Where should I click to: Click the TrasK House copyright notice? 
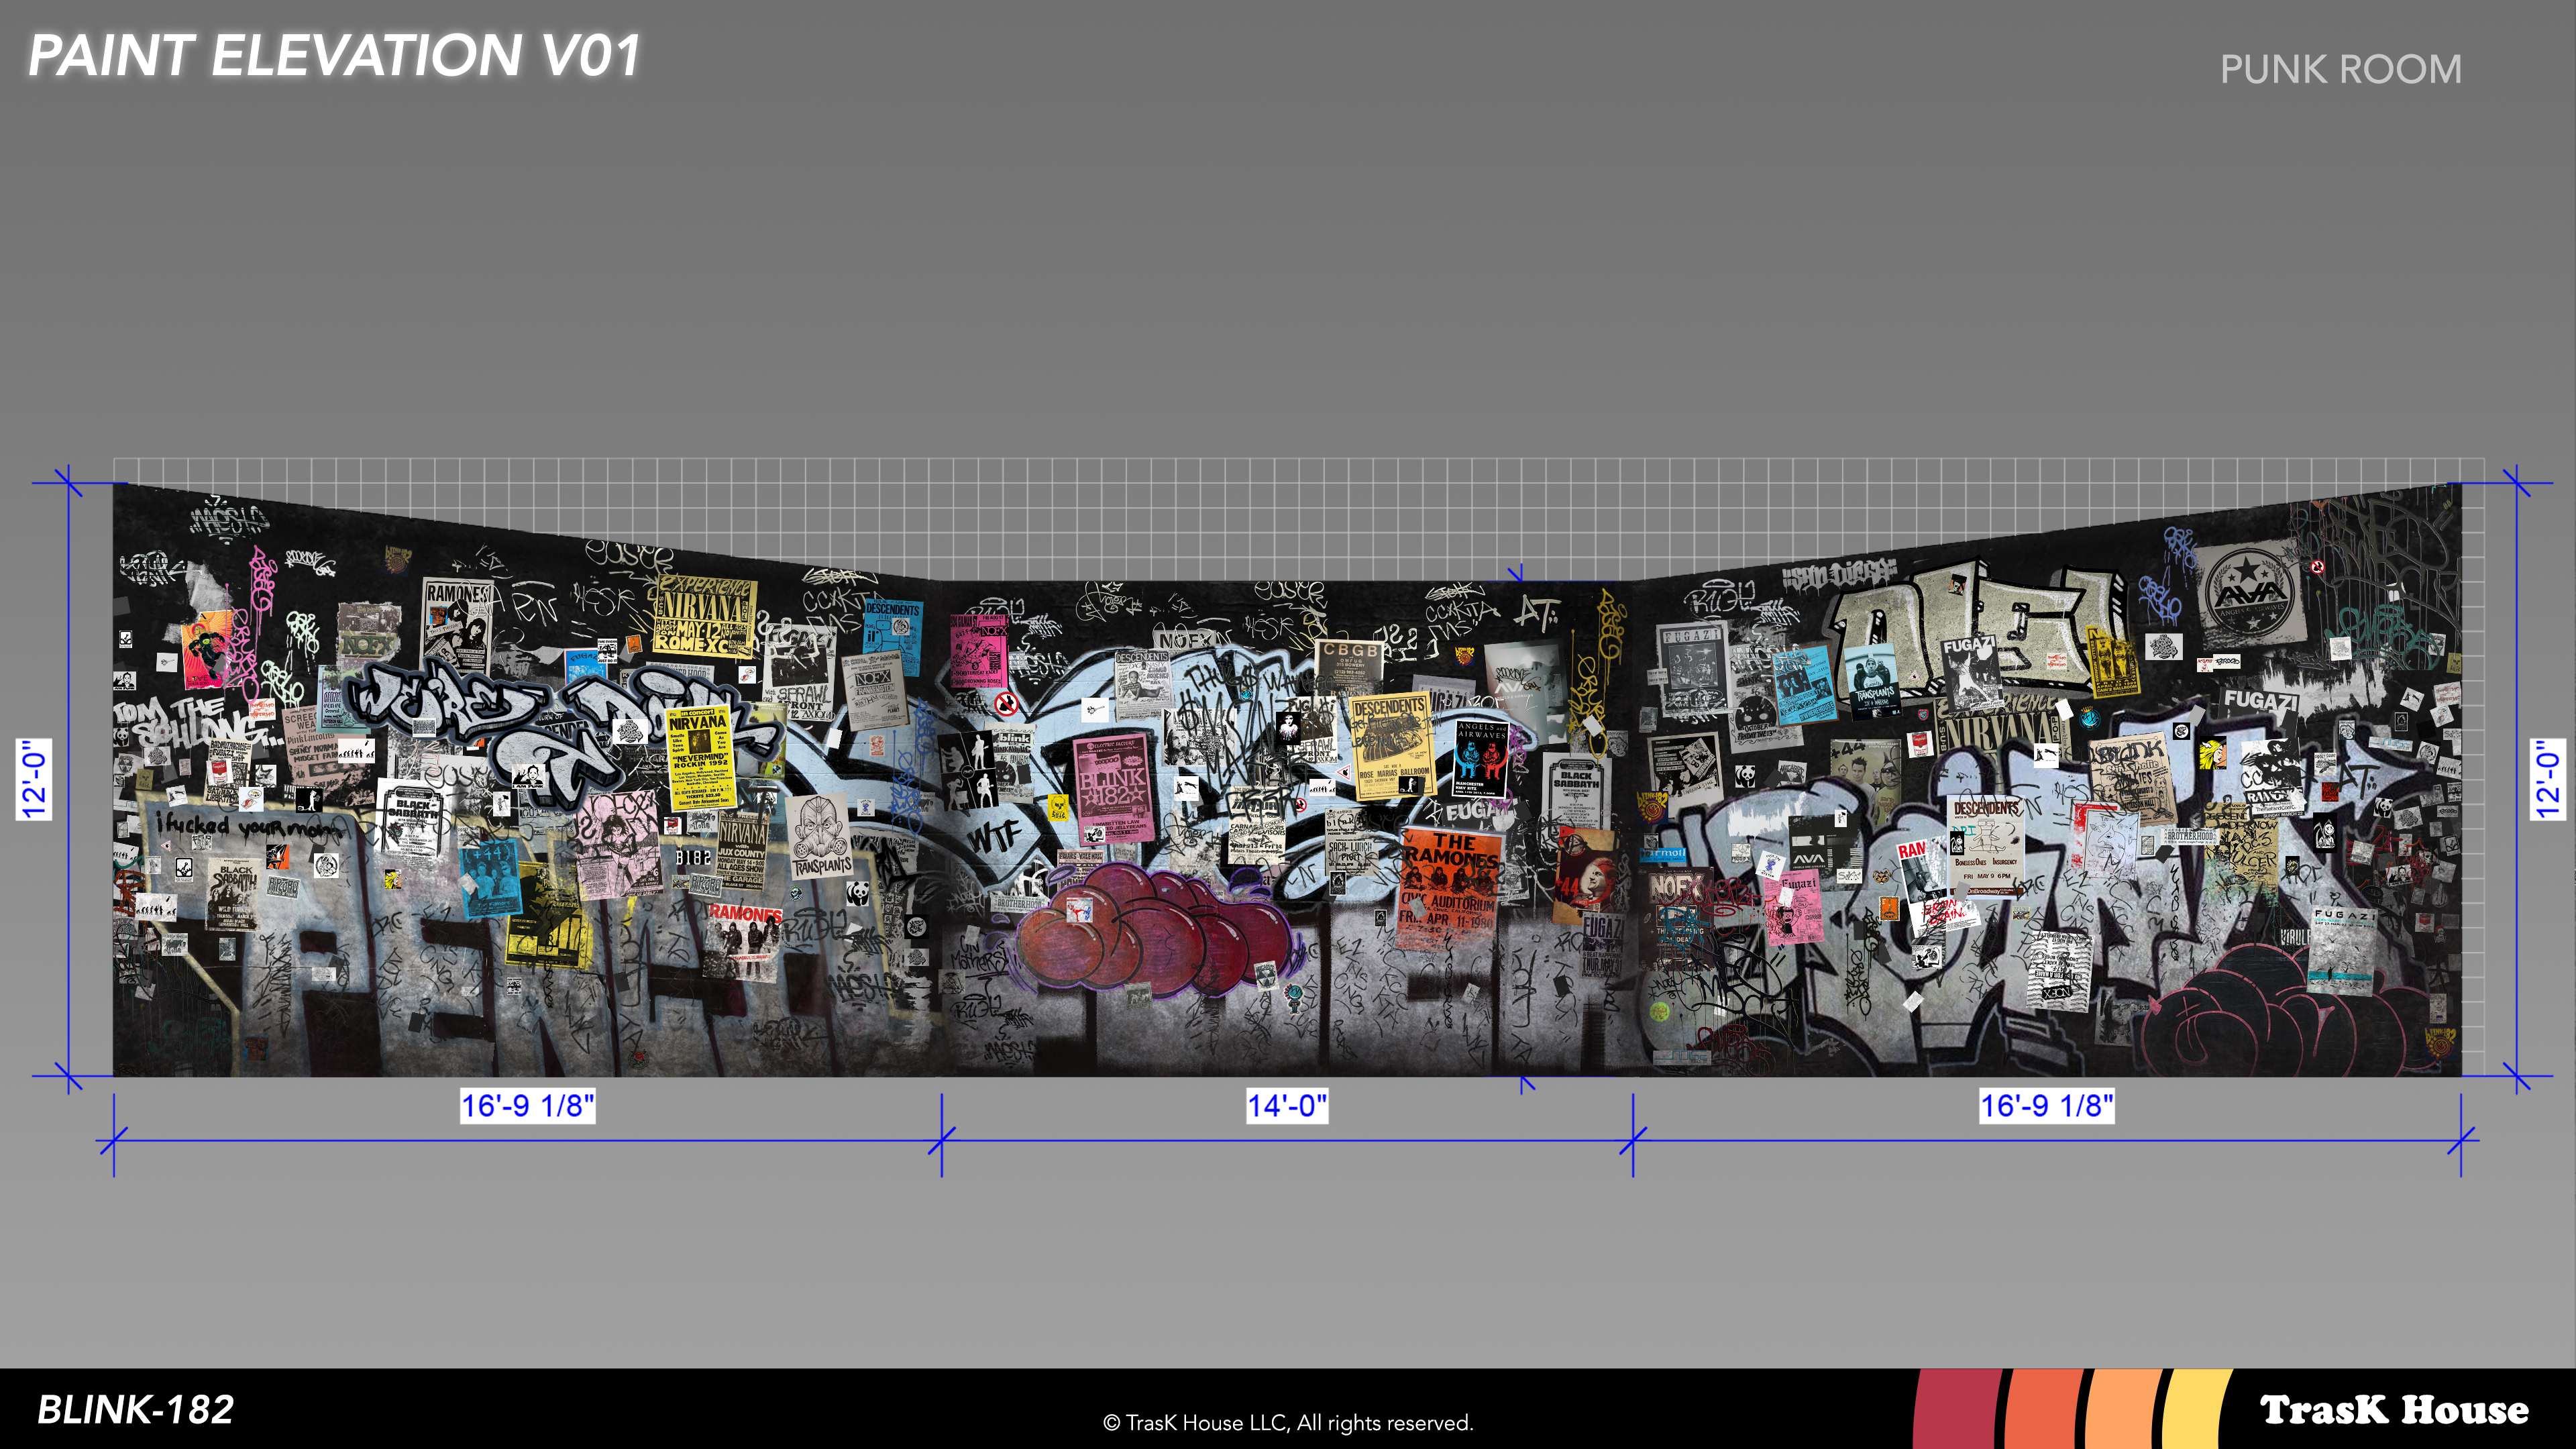click(1288, 1423)
